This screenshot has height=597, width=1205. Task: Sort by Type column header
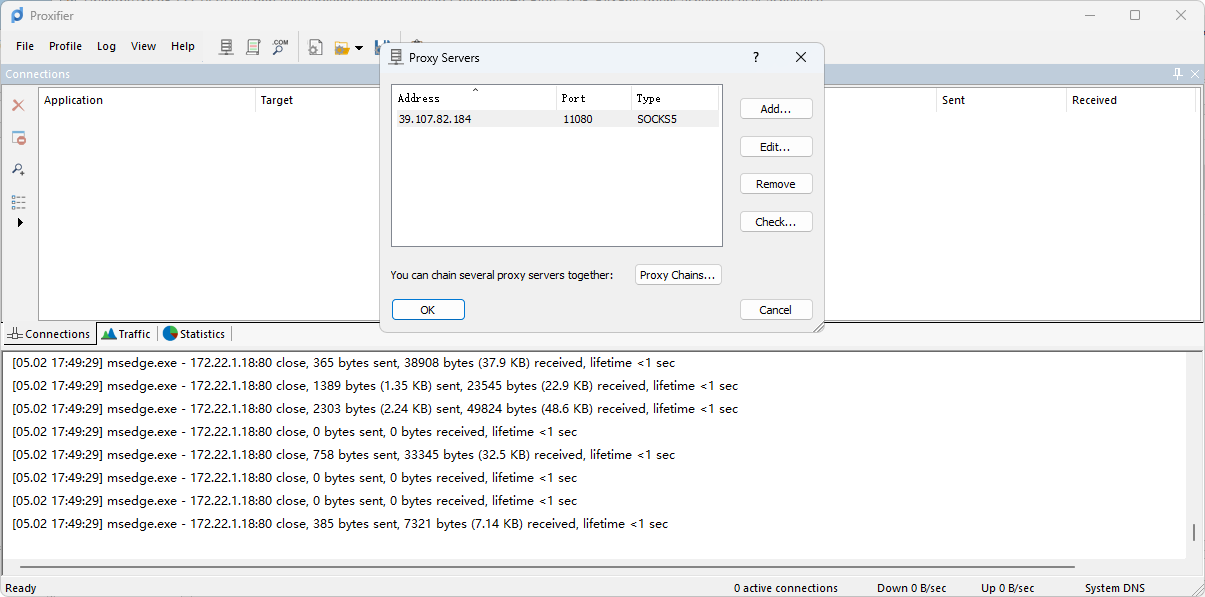pyautogui.click(x=676, y=98)
